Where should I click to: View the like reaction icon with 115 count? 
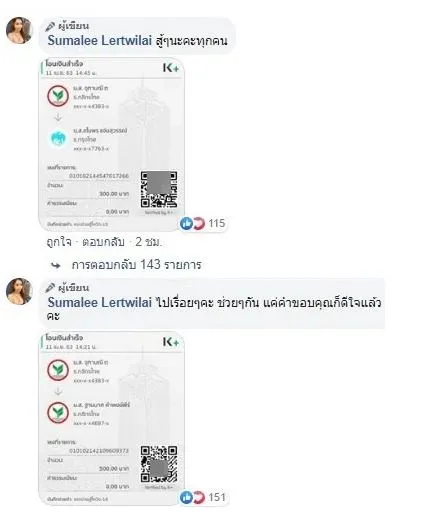pos(186,223)
